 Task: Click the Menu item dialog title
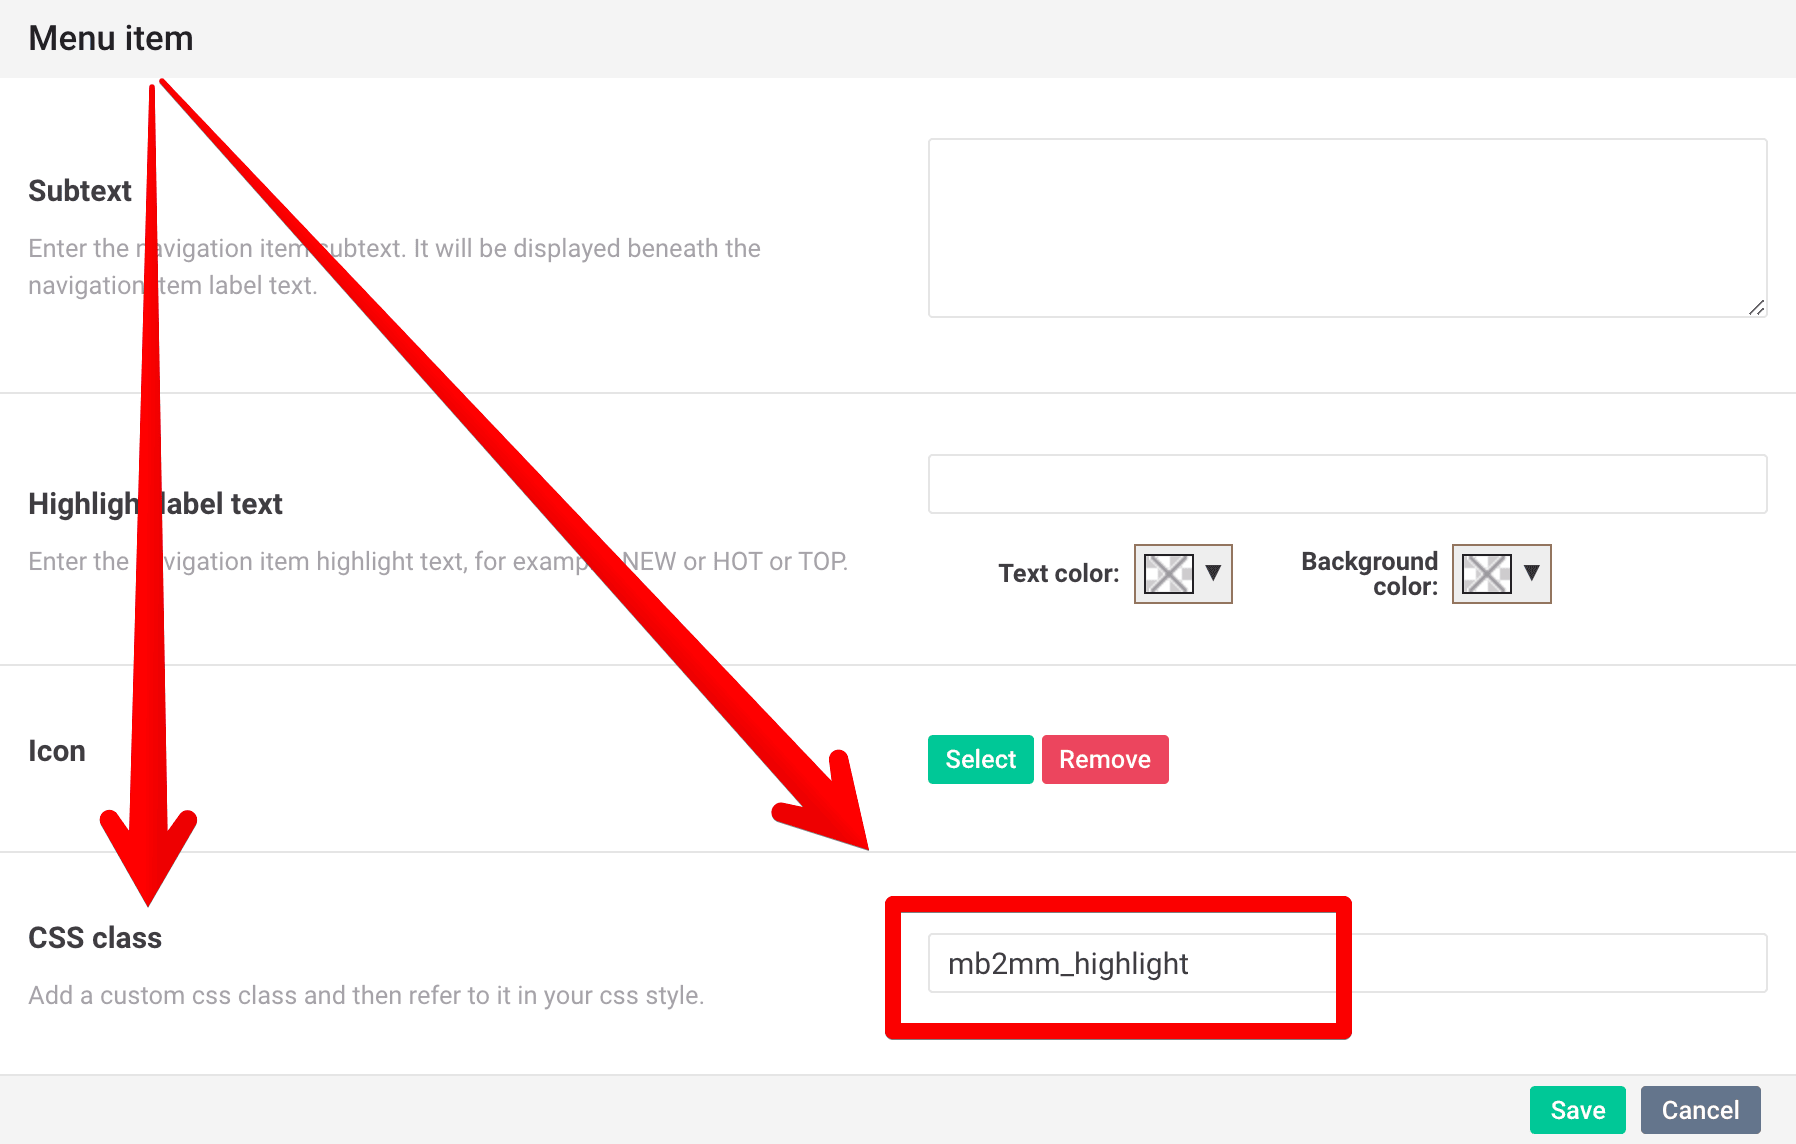coord(111,38)
